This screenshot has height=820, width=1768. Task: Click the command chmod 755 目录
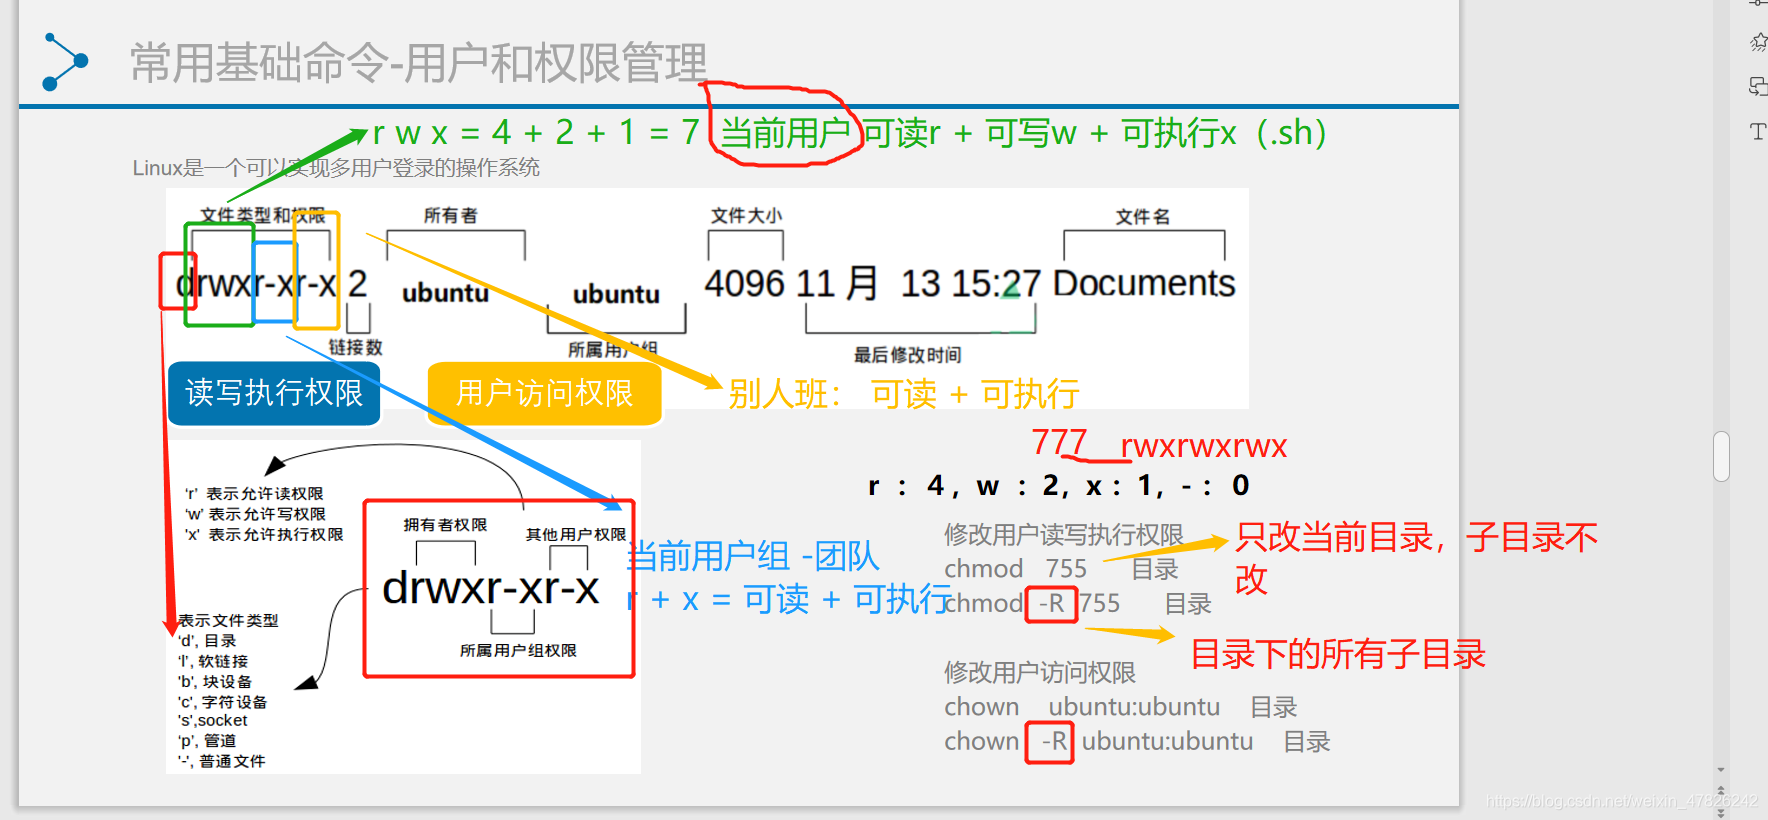1062,569
